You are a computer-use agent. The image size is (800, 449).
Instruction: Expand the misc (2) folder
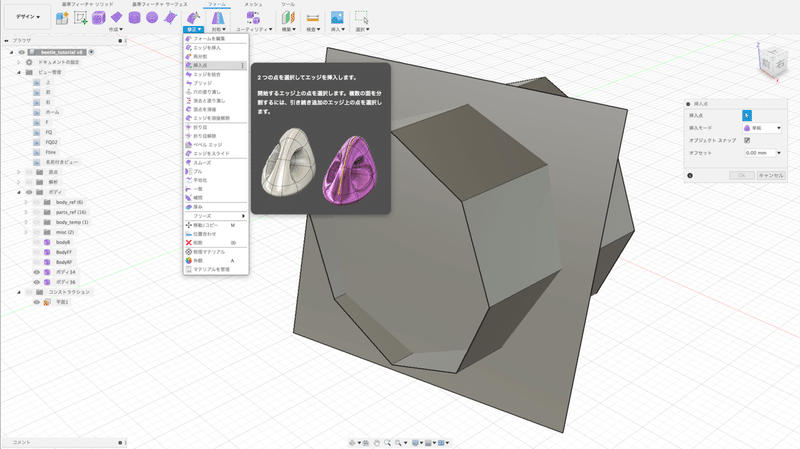tap(26, 232)
